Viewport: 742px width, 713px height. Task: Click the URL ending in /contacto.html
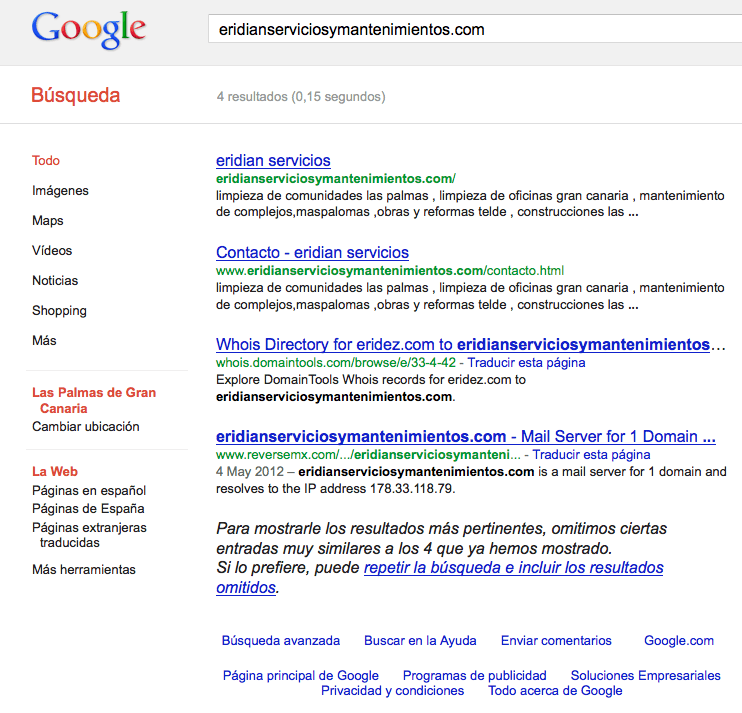tap(390, 271)
